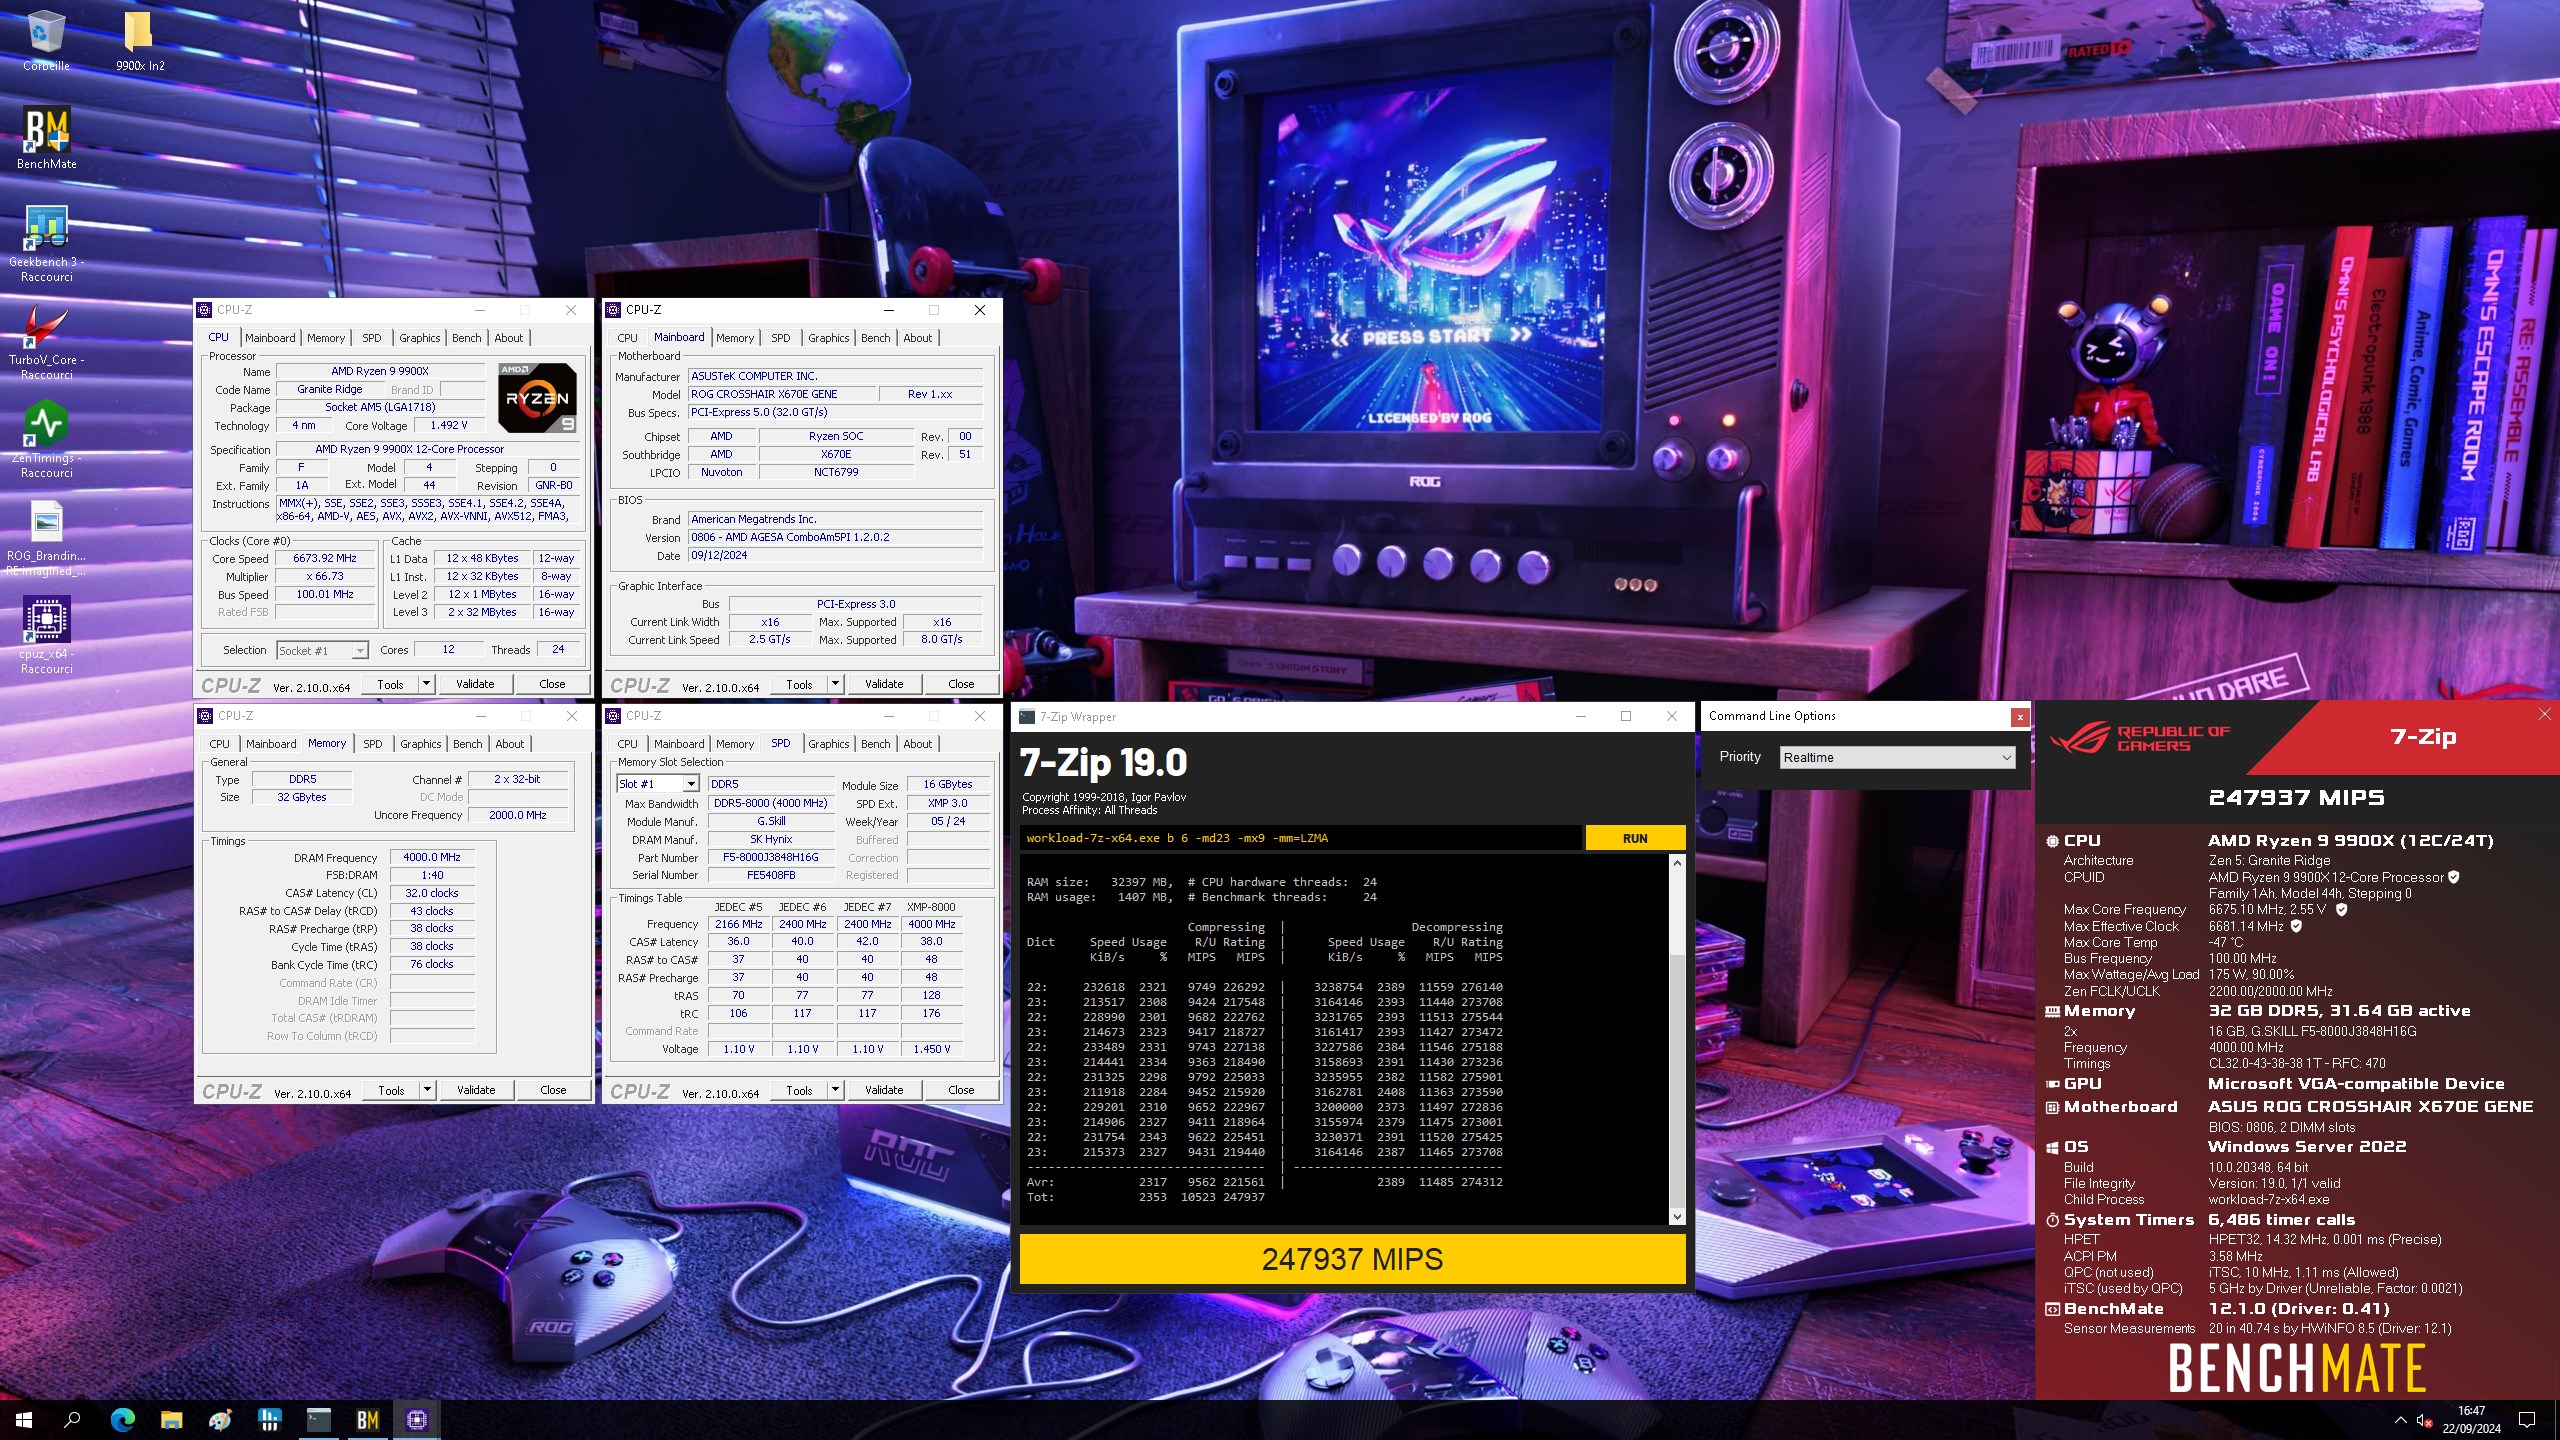Launch Microsoft Edge from the taskbar
The height and width of the screenshot is (1440, 2560).
[122, 1419]
